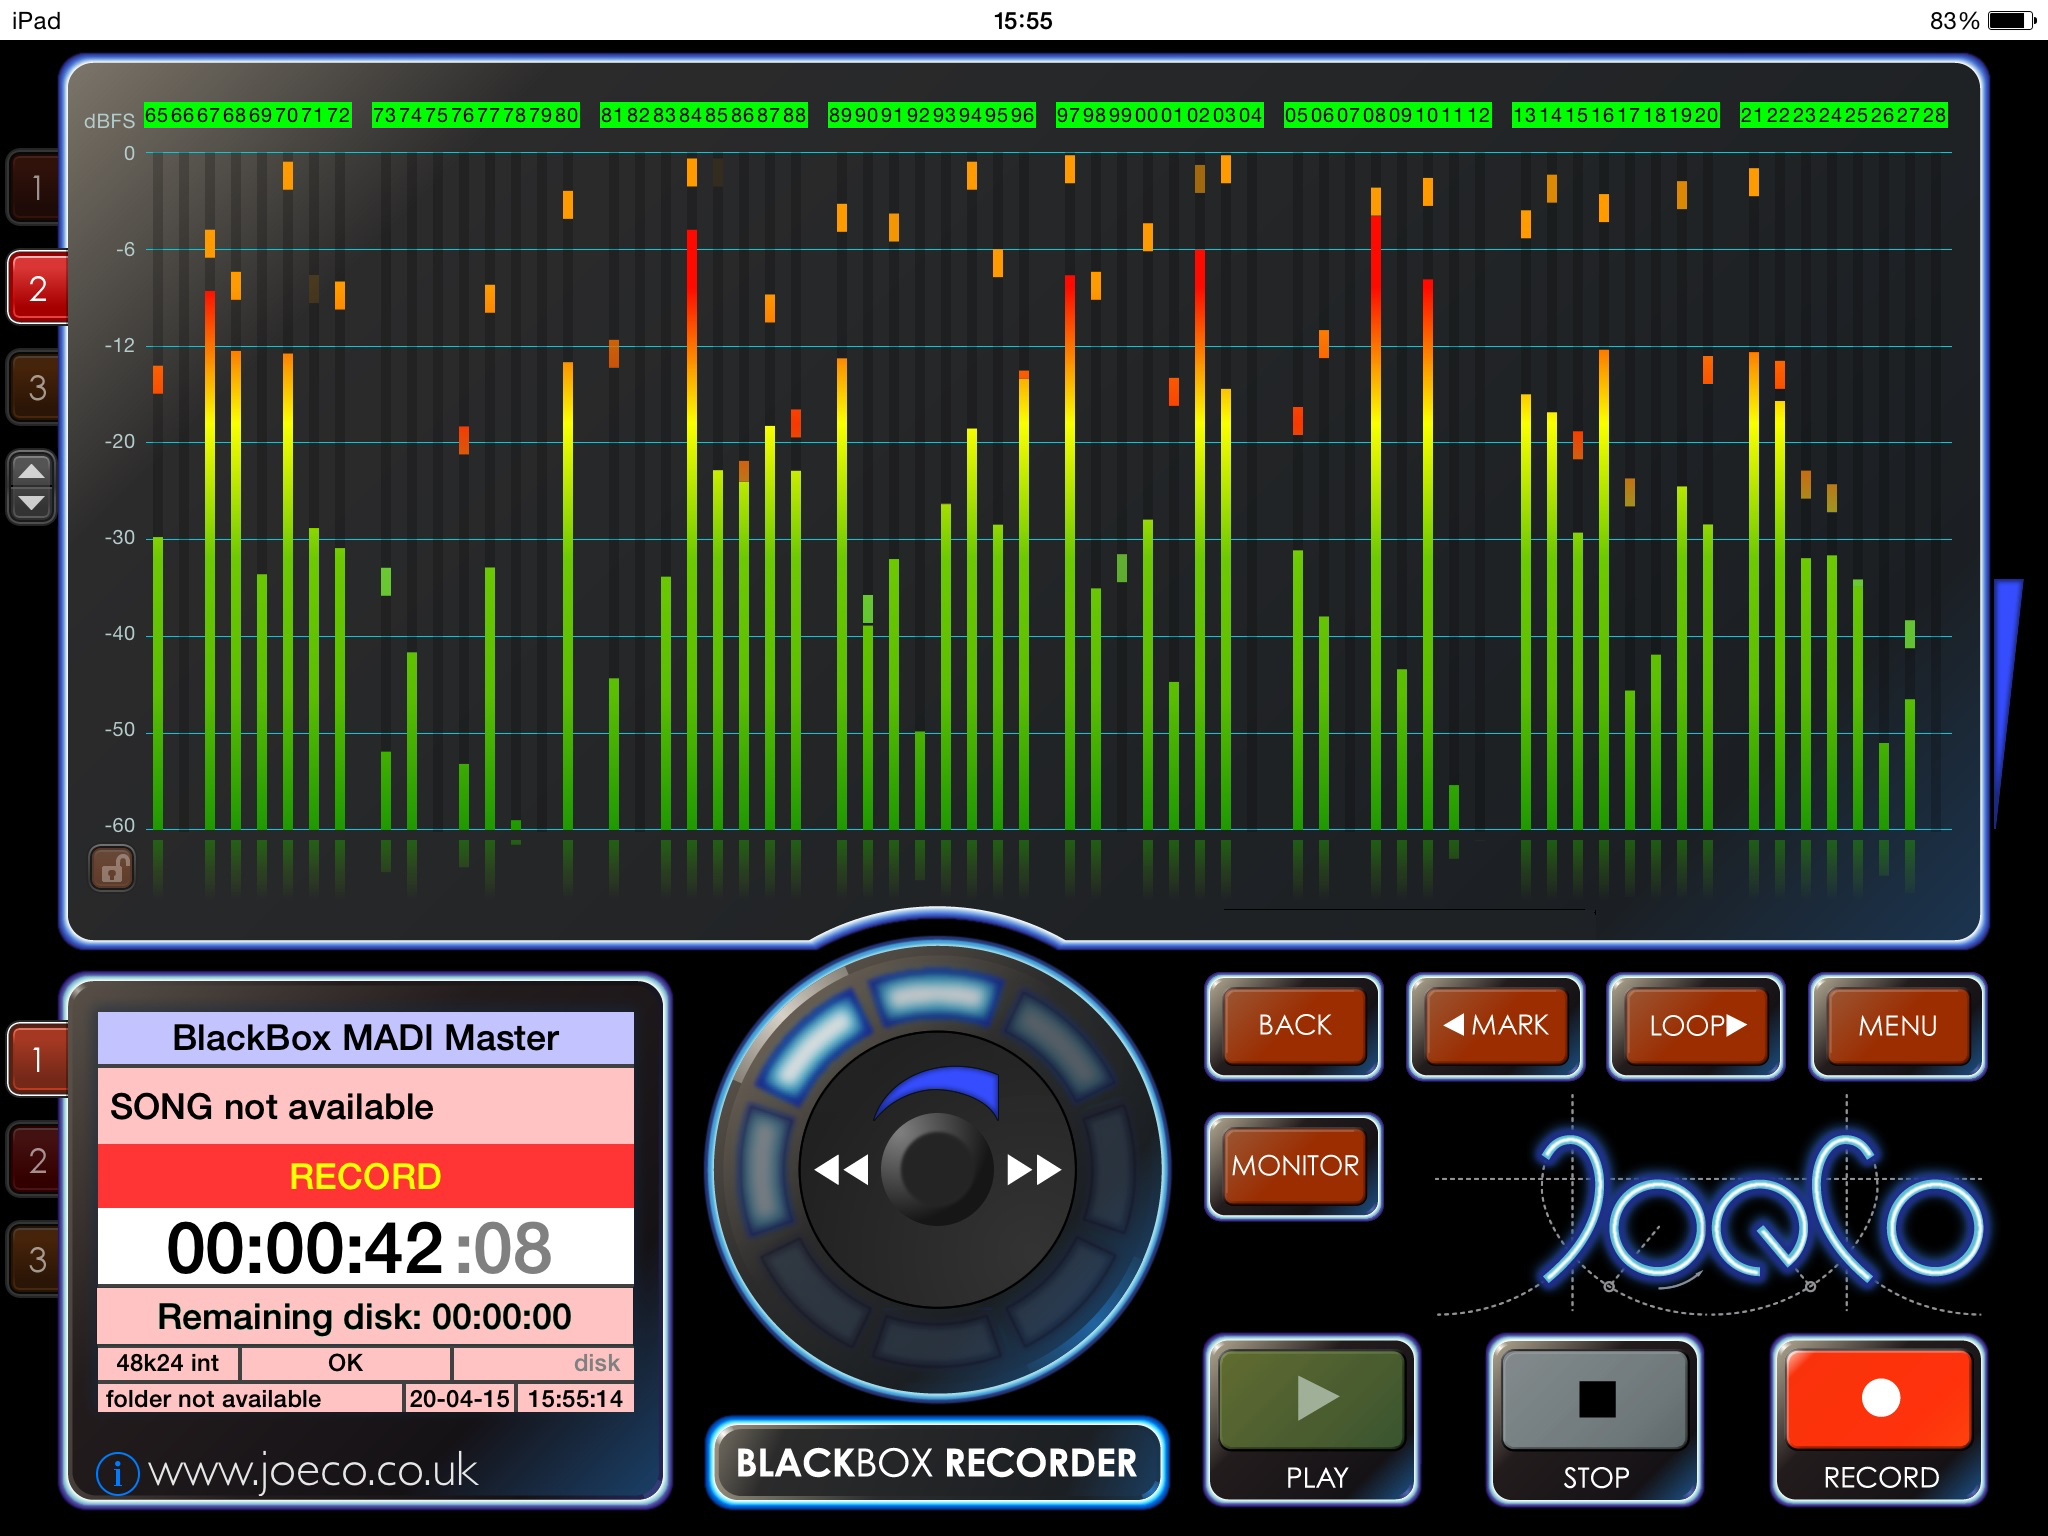This screenshot has height=1536, width=2048.
Task: Select channel group 65-72 label
Action: pyautogui.click(x=248, y=116)
